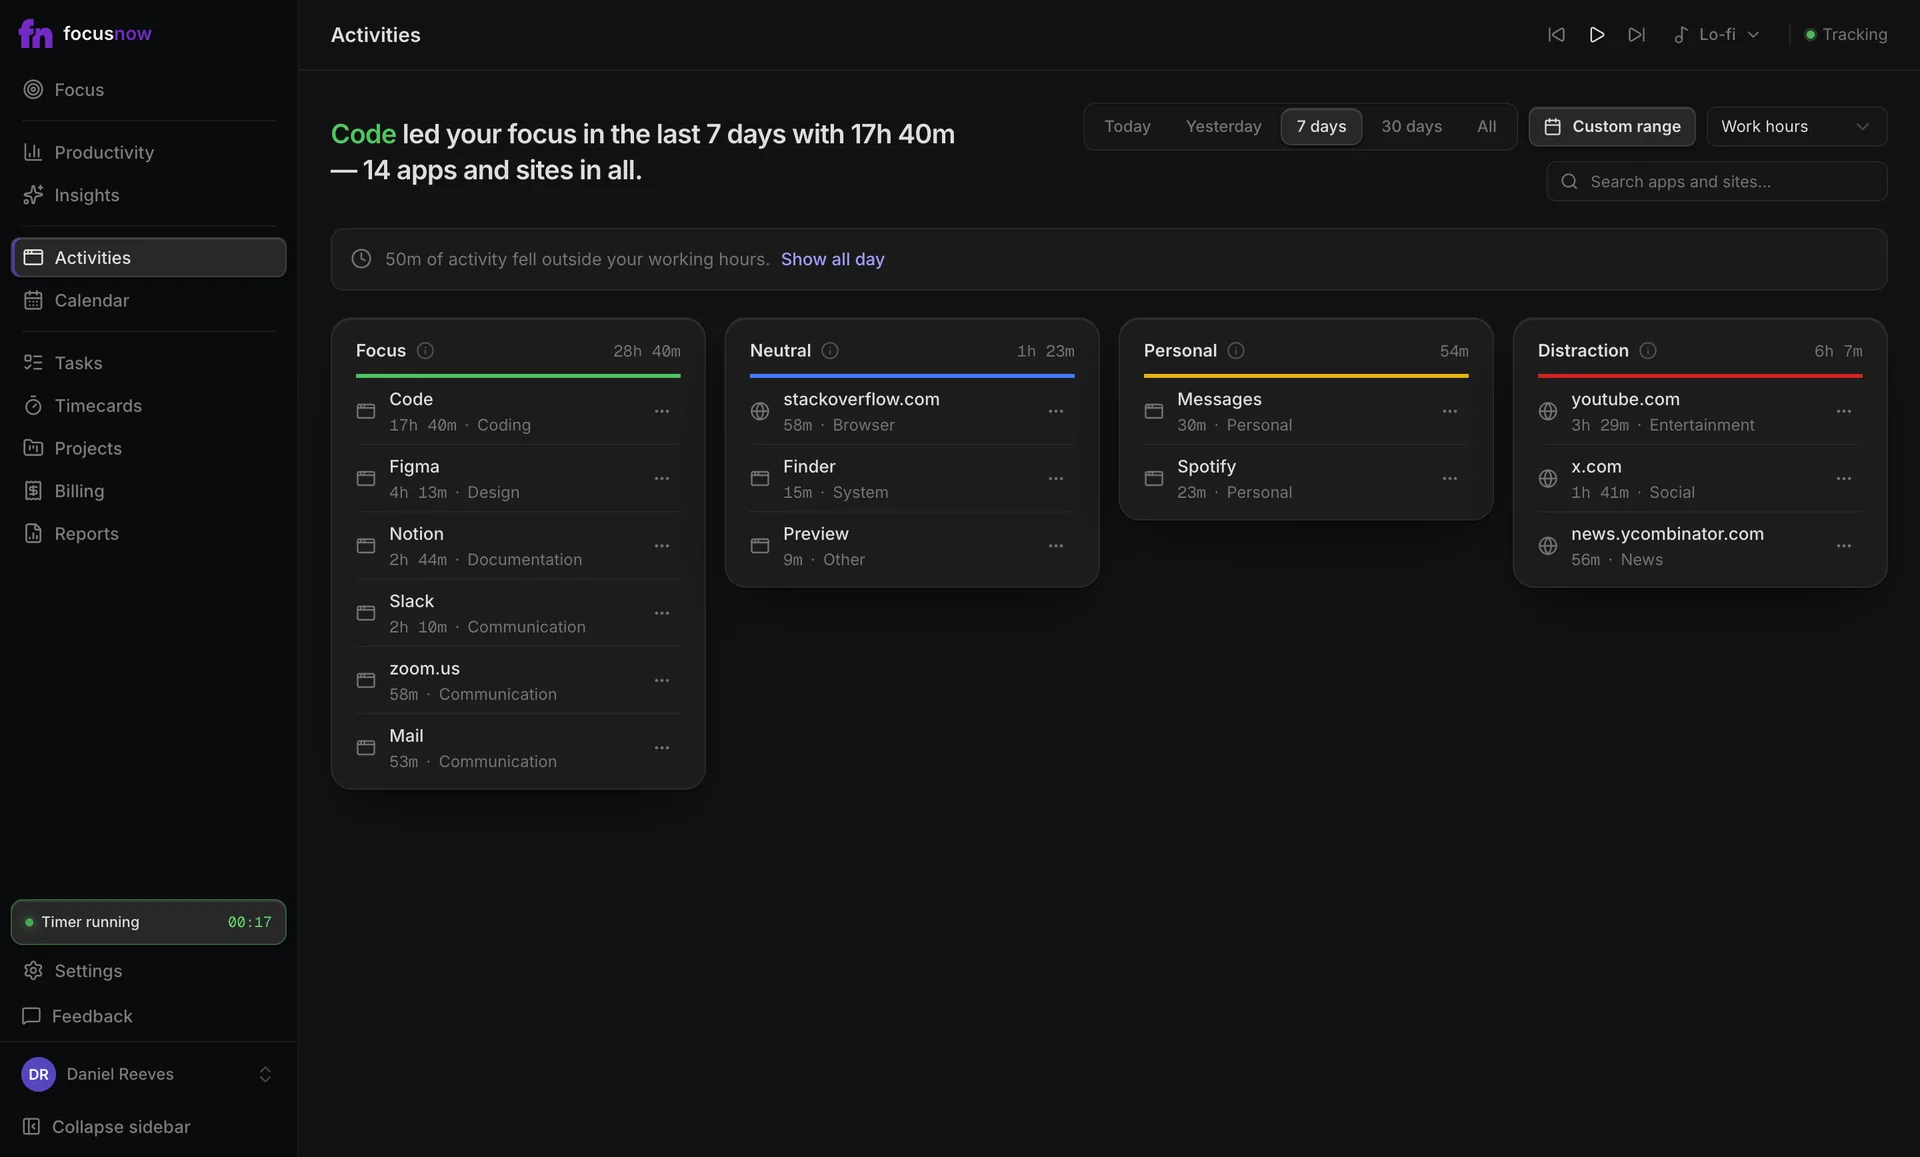Click the Projects folder icon
This screenshot has height=1157, width=1920.
[x=33, y=448]
